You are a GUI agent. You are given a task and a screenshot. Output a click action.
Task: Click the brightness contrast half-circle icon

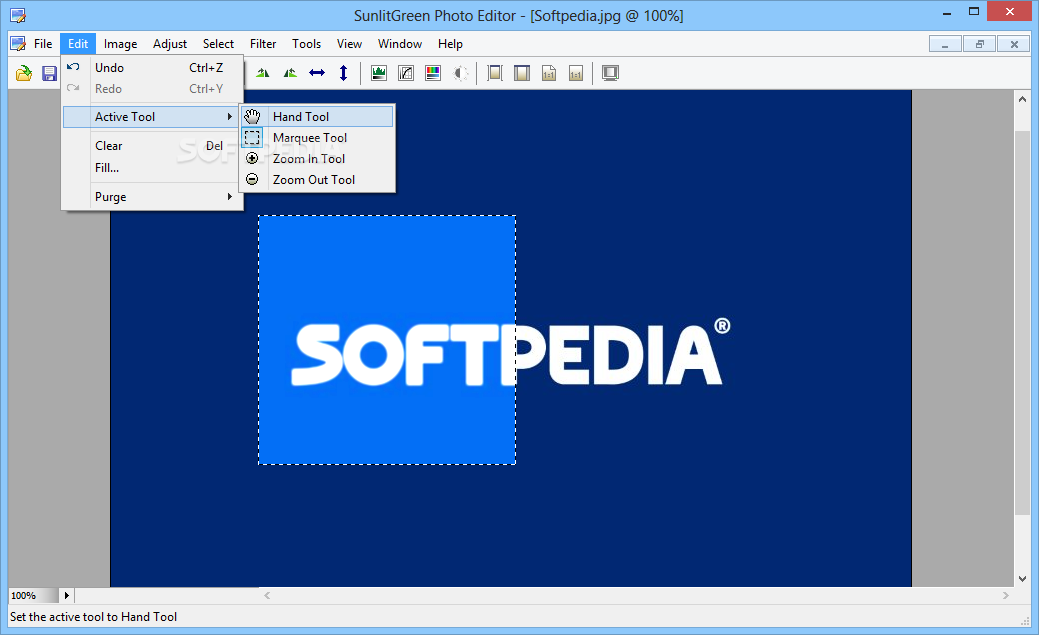point(460,73)
